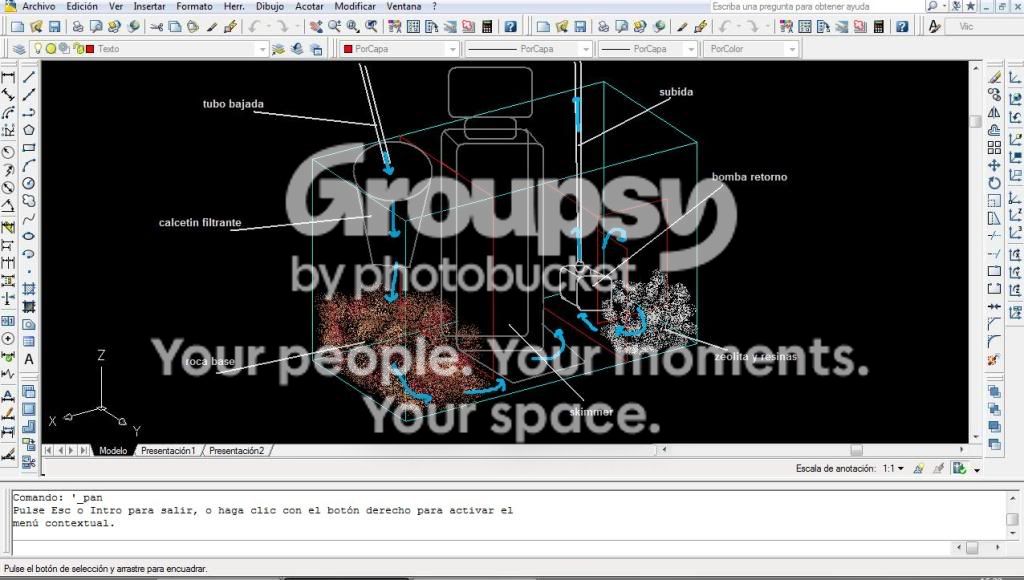Viewport: 1024px width, 580px height.
Task: Toggle Texto layer lock icon
Action: pos(78,48)
